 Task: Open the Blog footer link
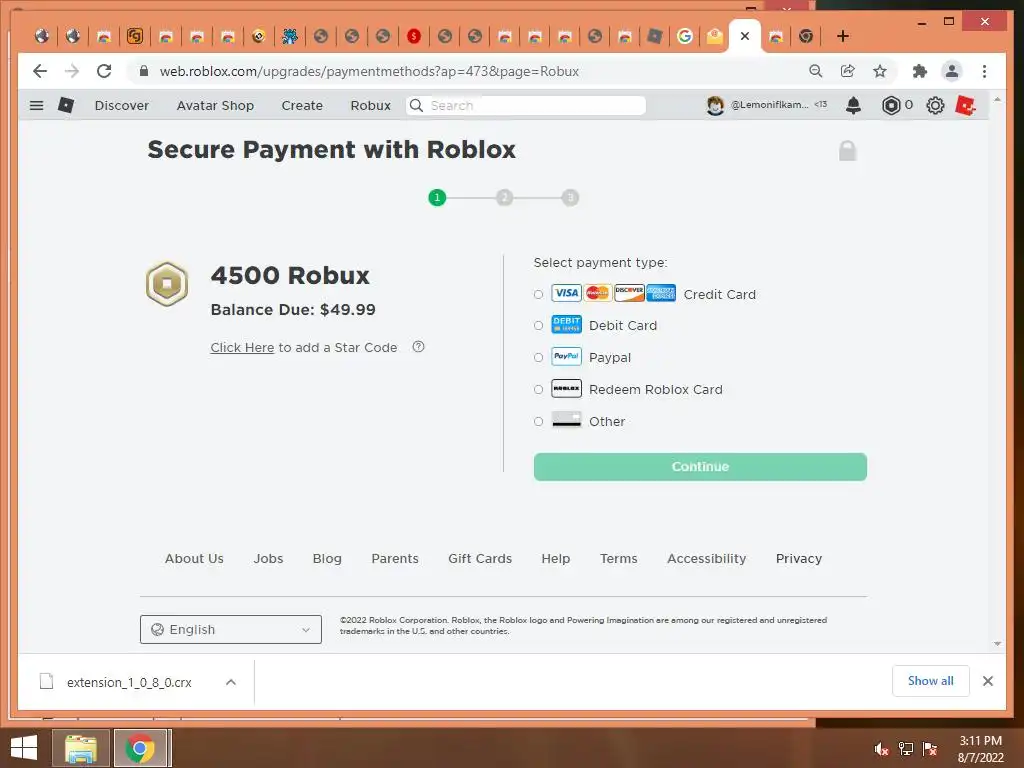pos(327,558)
